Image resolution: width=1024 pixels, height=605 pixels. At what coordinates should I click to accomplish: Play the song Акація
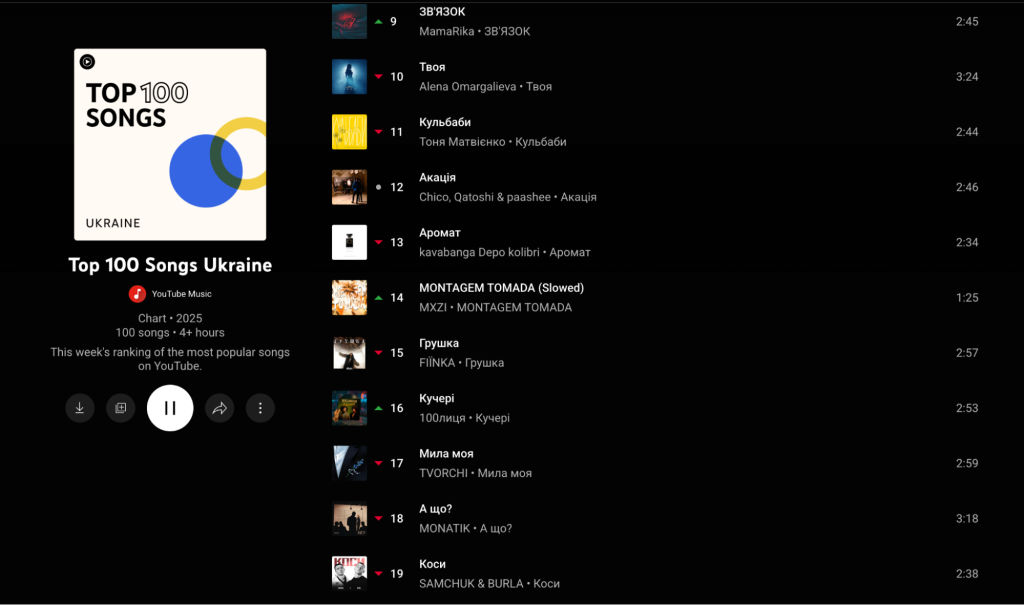point(438,178)
